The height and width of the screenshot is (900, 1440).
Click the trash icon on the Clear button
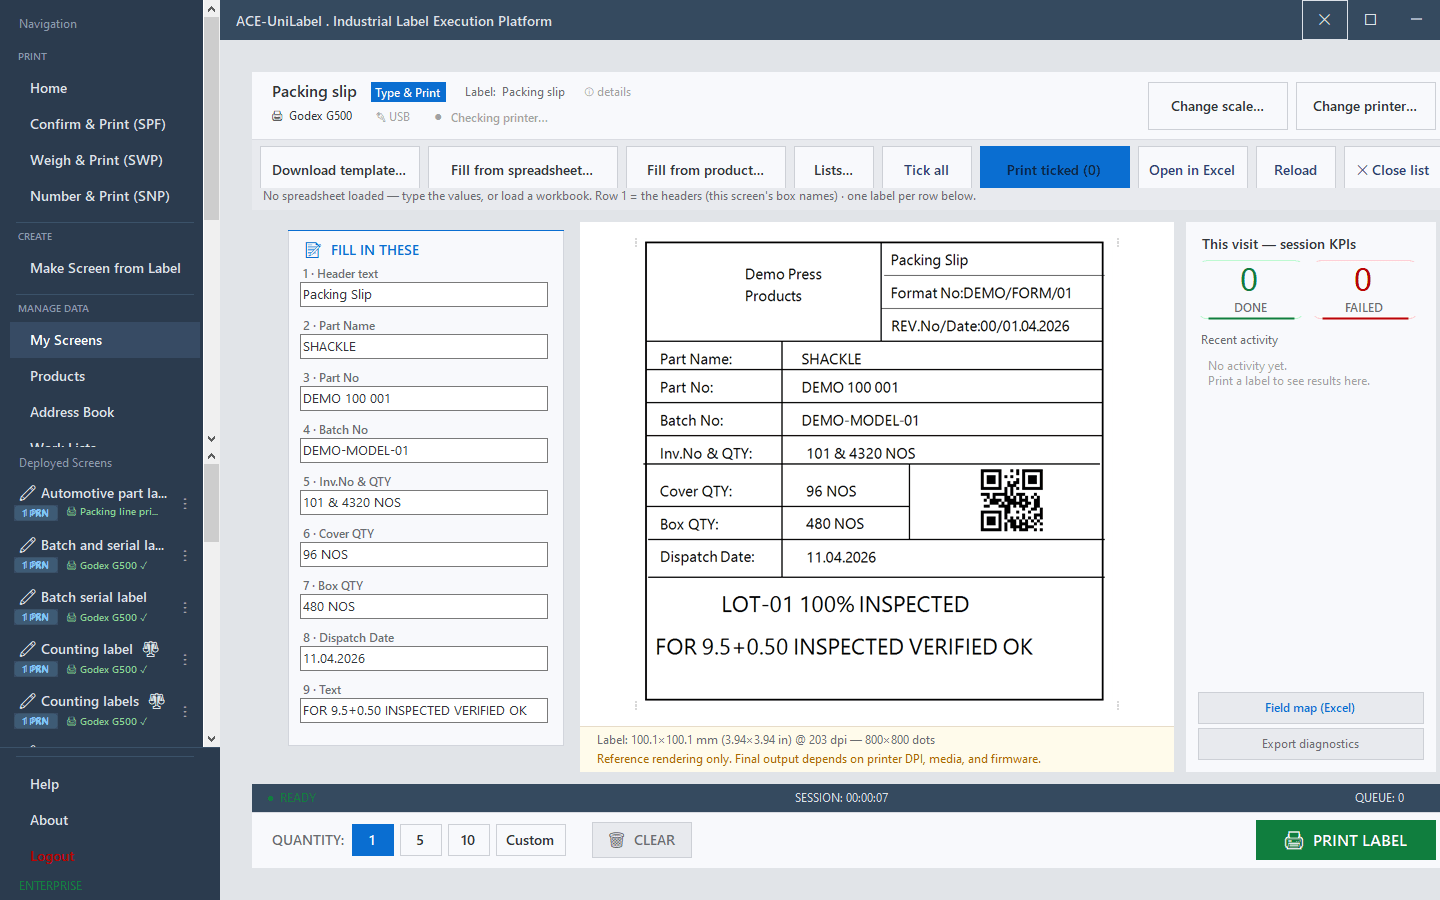[x=617, y=840]
